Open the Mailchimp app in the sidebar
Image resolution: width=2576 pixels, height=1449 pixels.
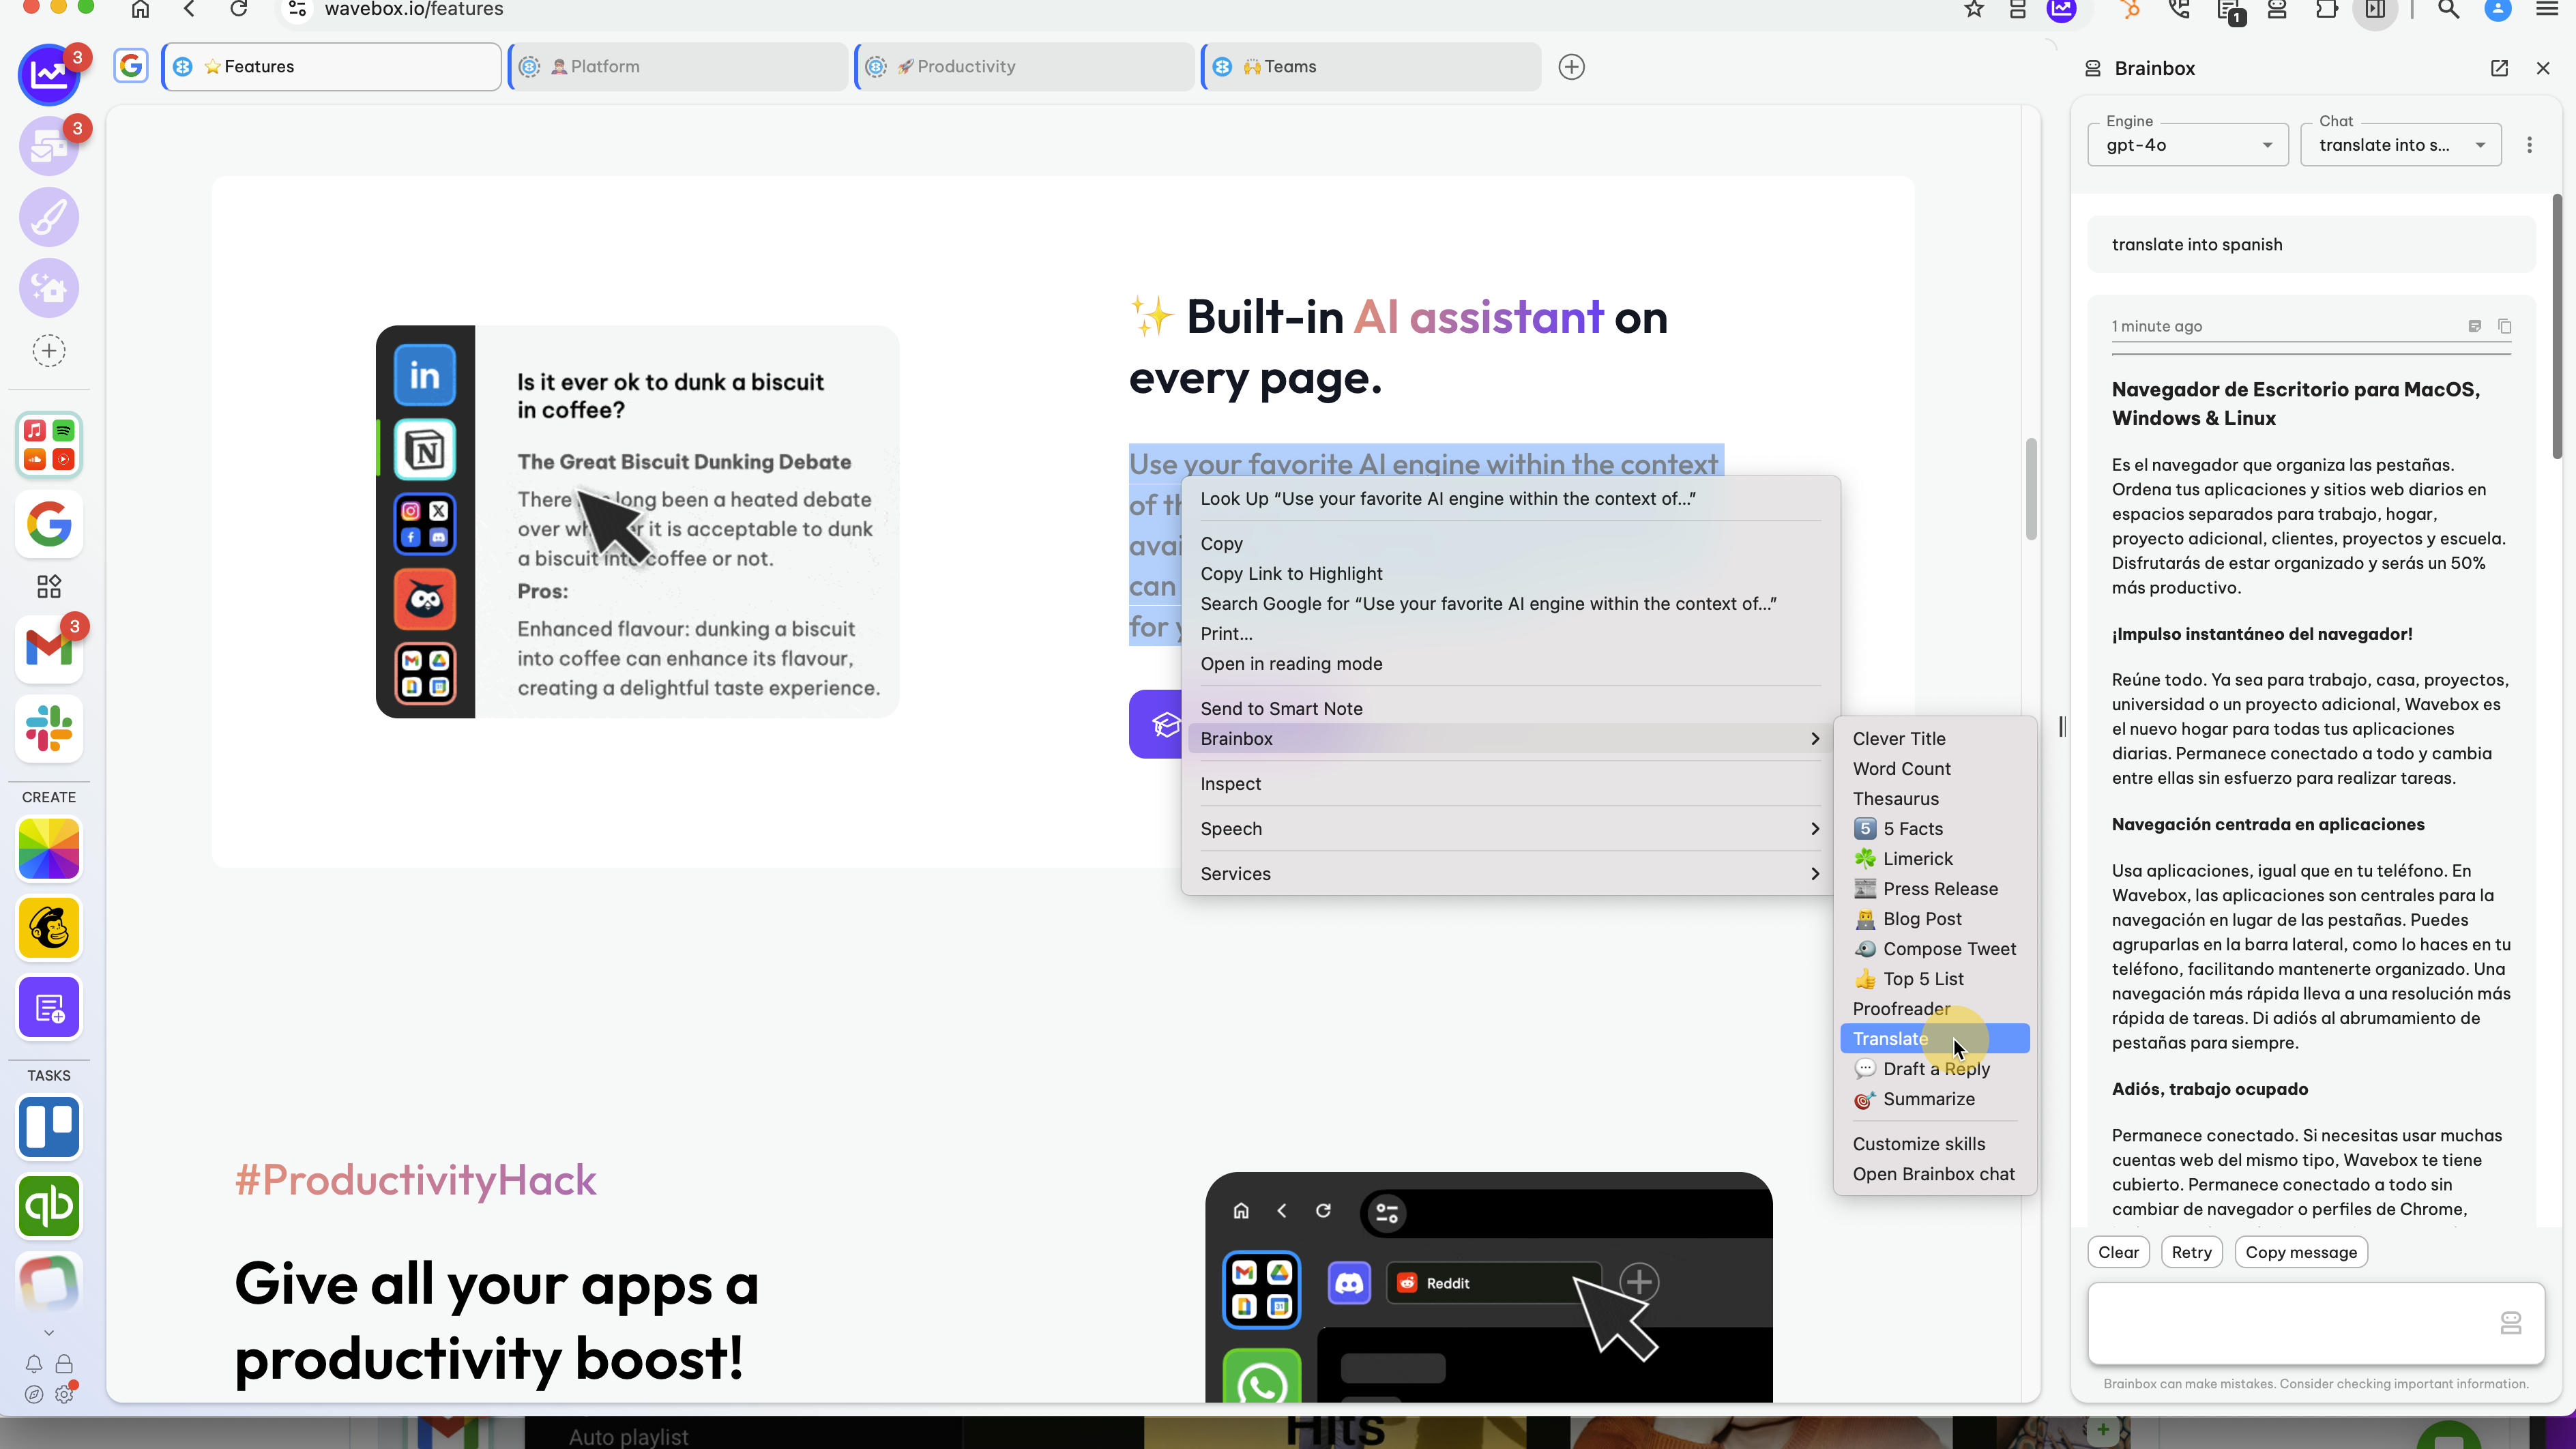tap(49, 927)
